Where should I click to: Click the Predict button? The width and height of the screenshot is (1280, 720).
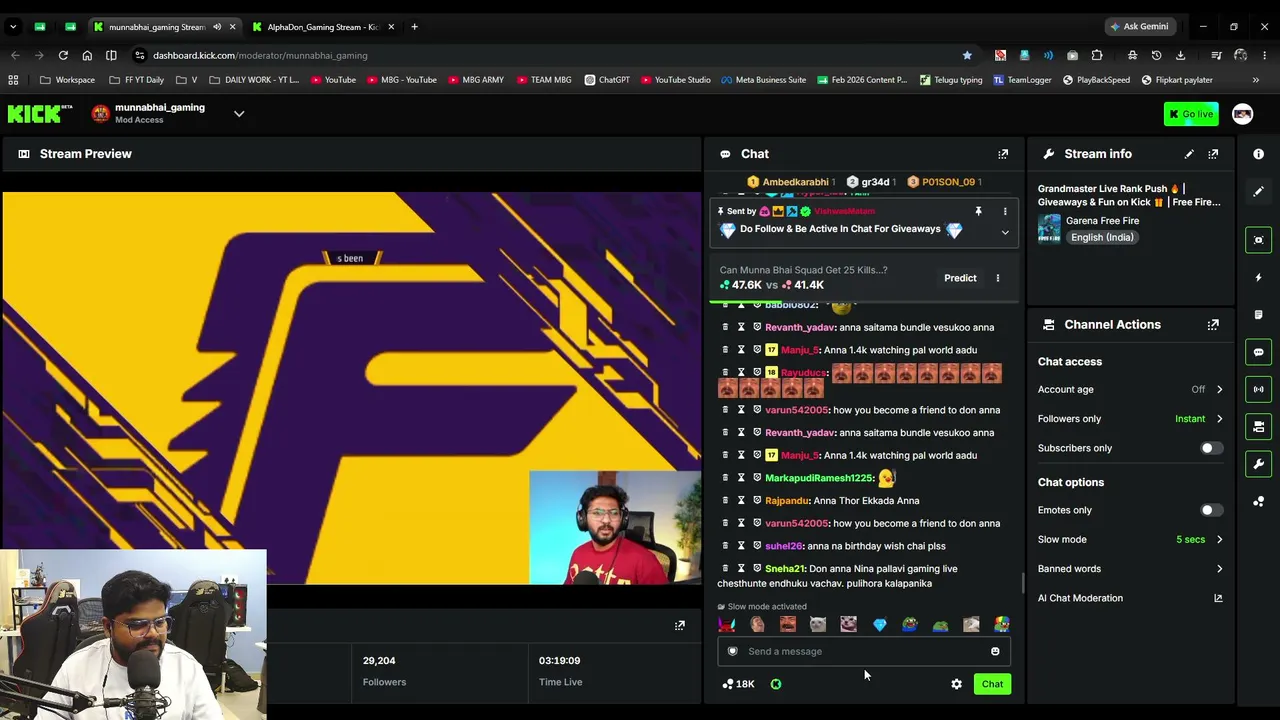[960, 278]
